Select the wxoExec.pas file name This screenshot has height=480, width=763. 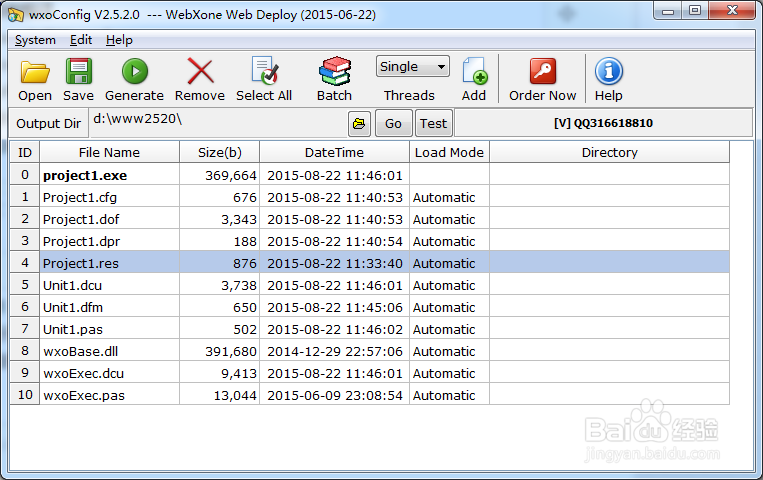click(x=84, y=395)
